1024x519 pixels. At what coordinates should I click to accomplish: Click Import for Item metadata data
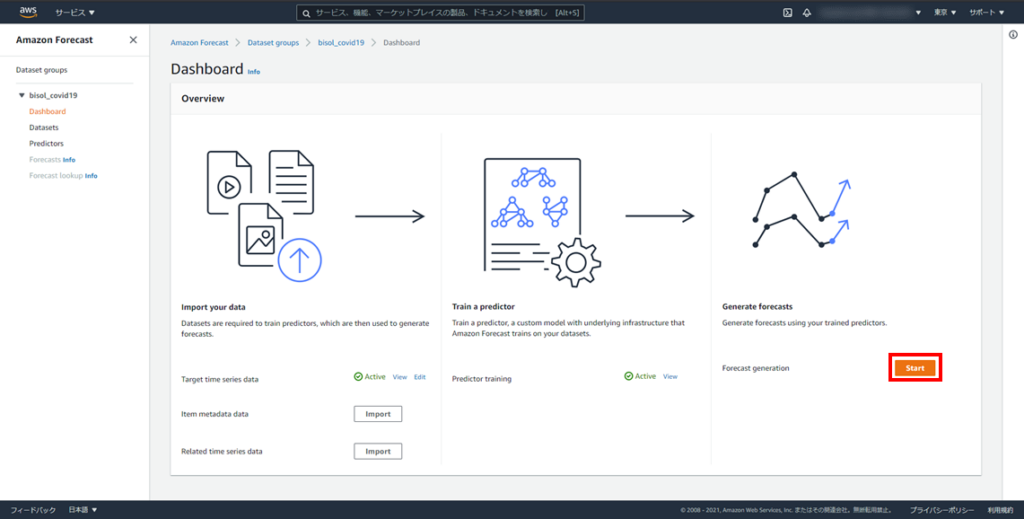(378, 414)
